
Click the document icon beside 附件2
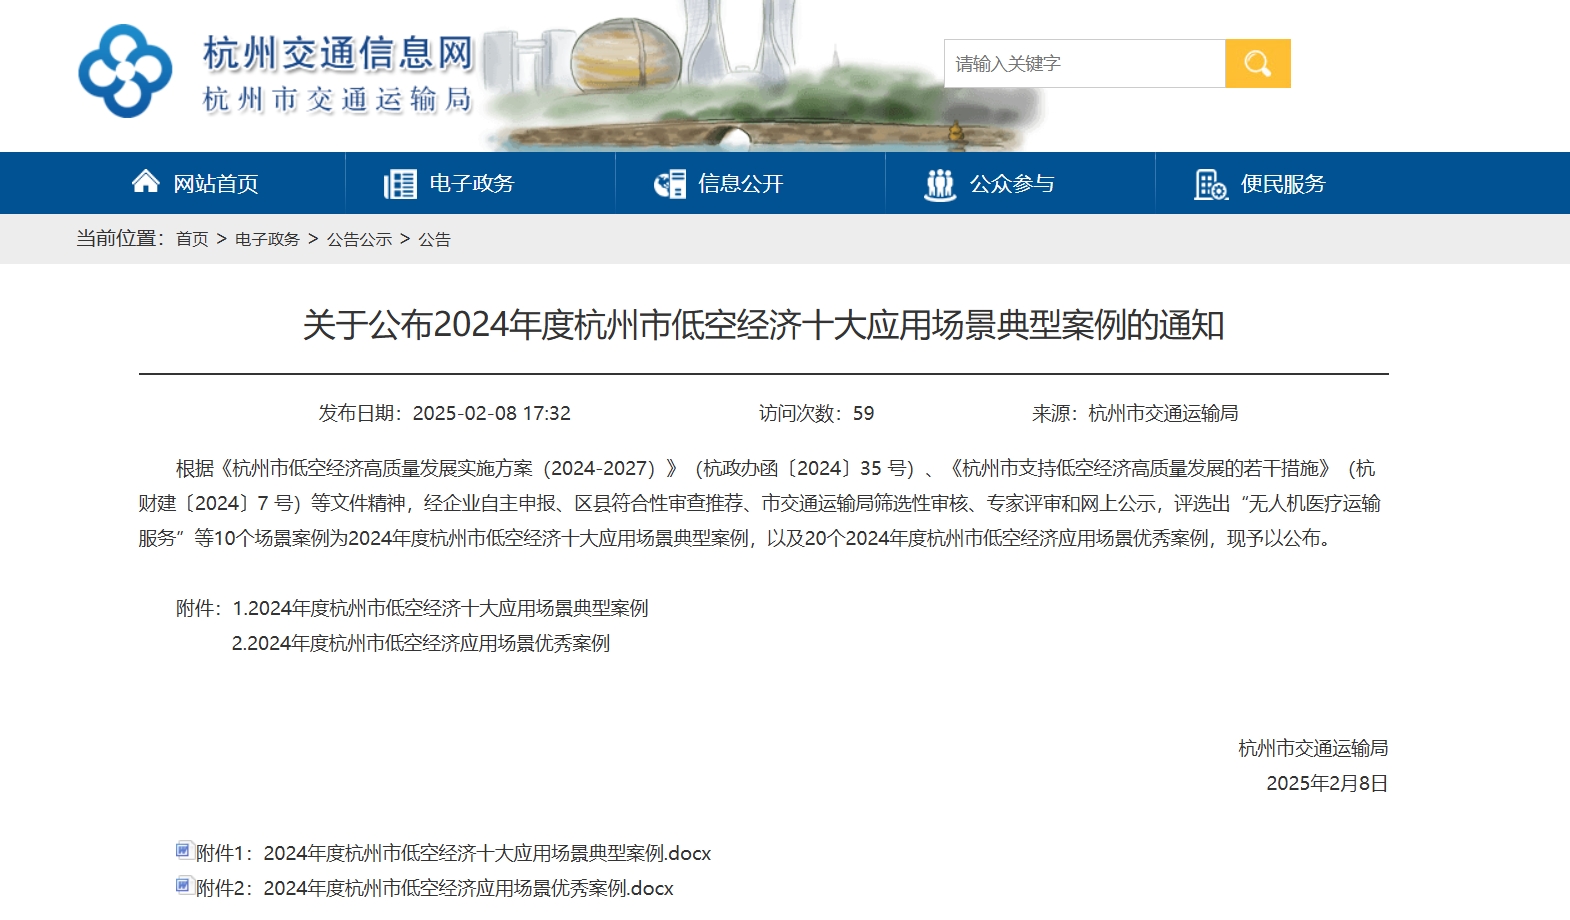[x=184, y=886]
